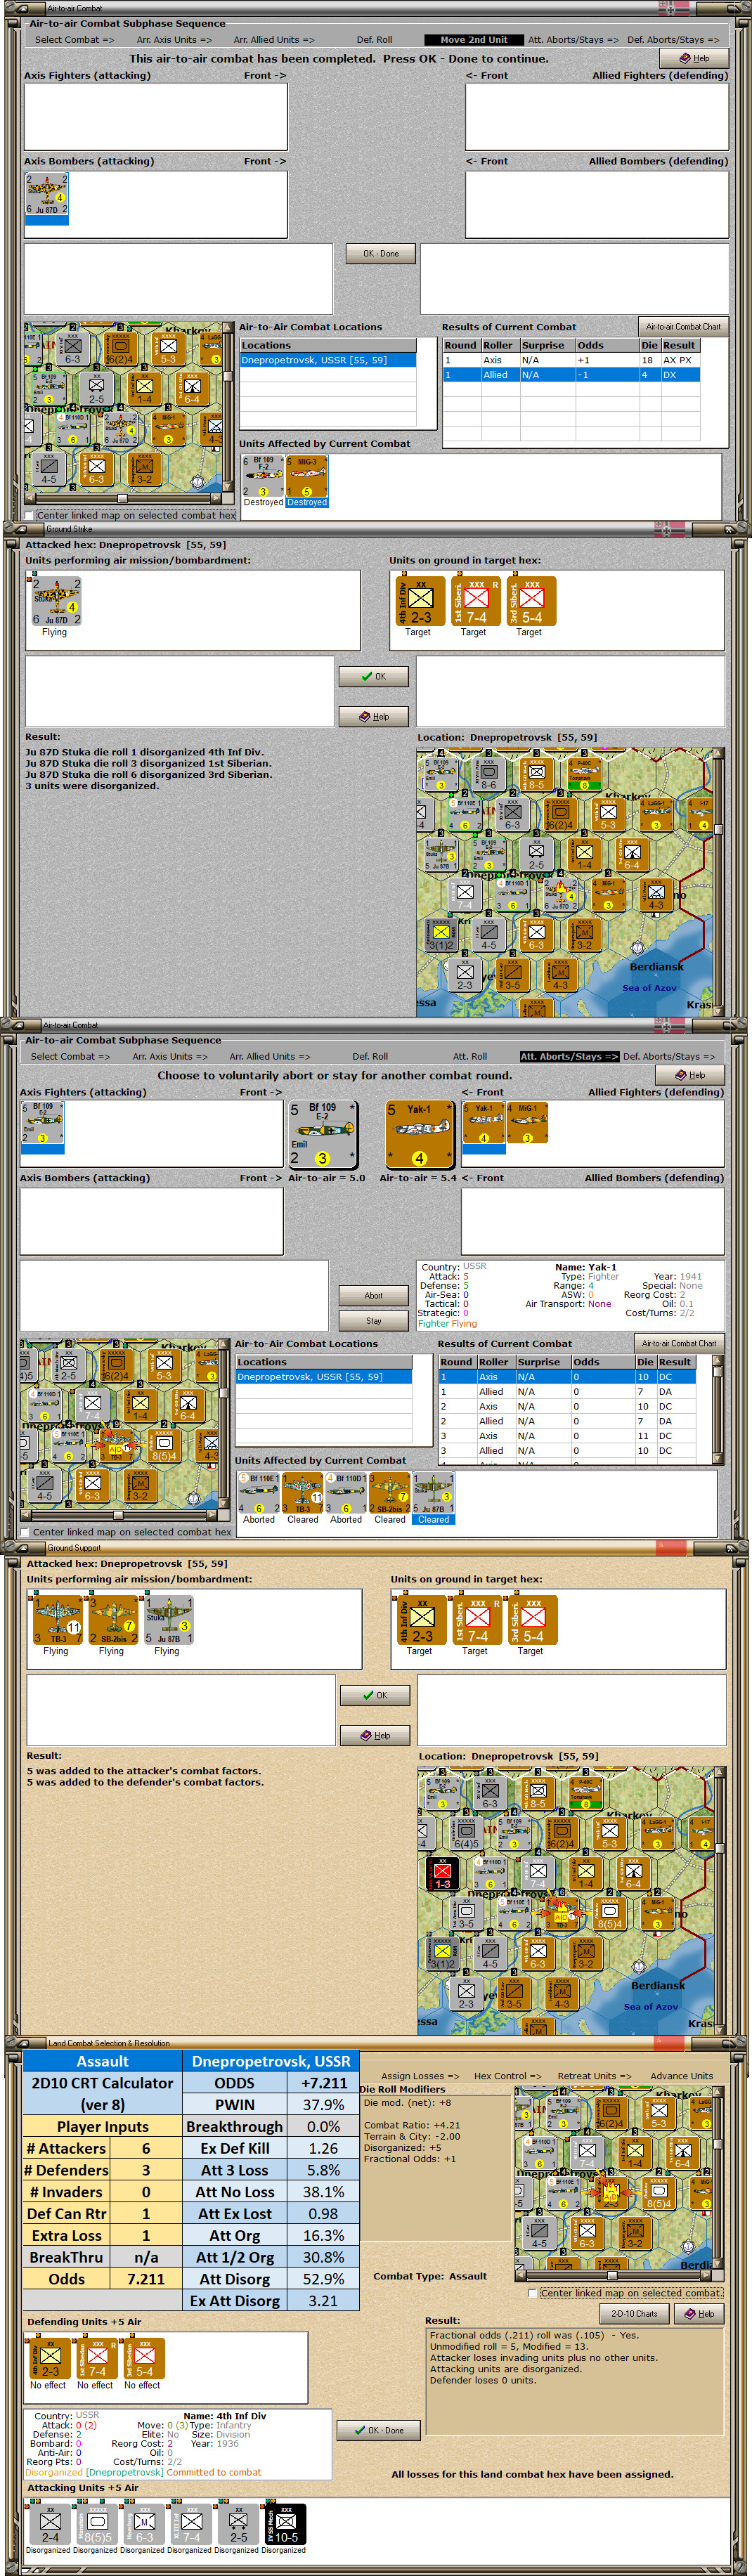The image size is (752, 2576).
Task: Open Help in the first Air-to-air Combat window
Action: pos(693,58)
